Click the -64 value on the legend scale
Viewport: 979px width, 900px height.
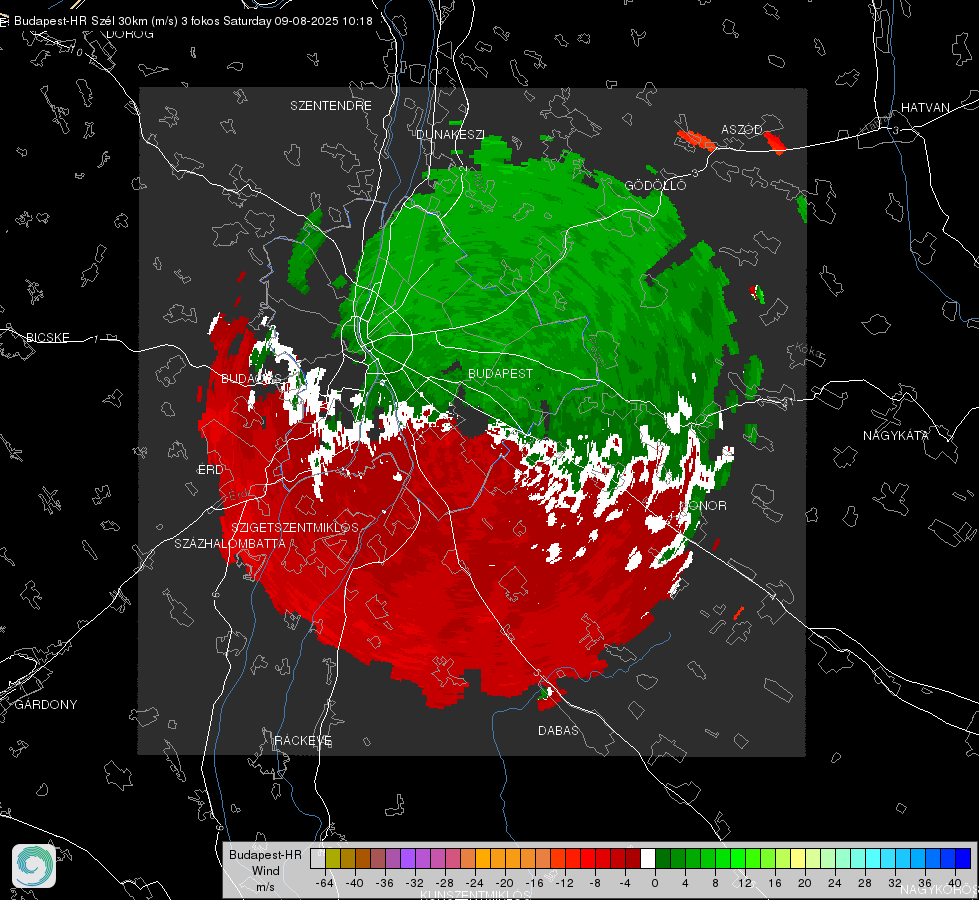point(325,883)
